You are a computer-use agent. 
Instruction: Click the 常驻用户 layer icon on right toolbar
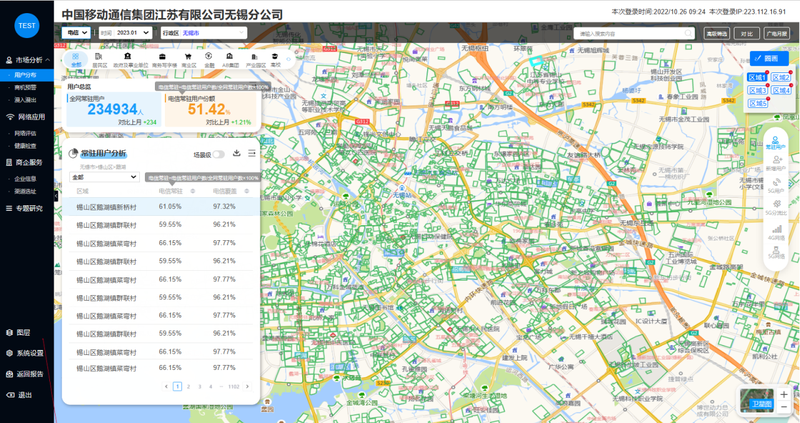(x=775, y=142)
